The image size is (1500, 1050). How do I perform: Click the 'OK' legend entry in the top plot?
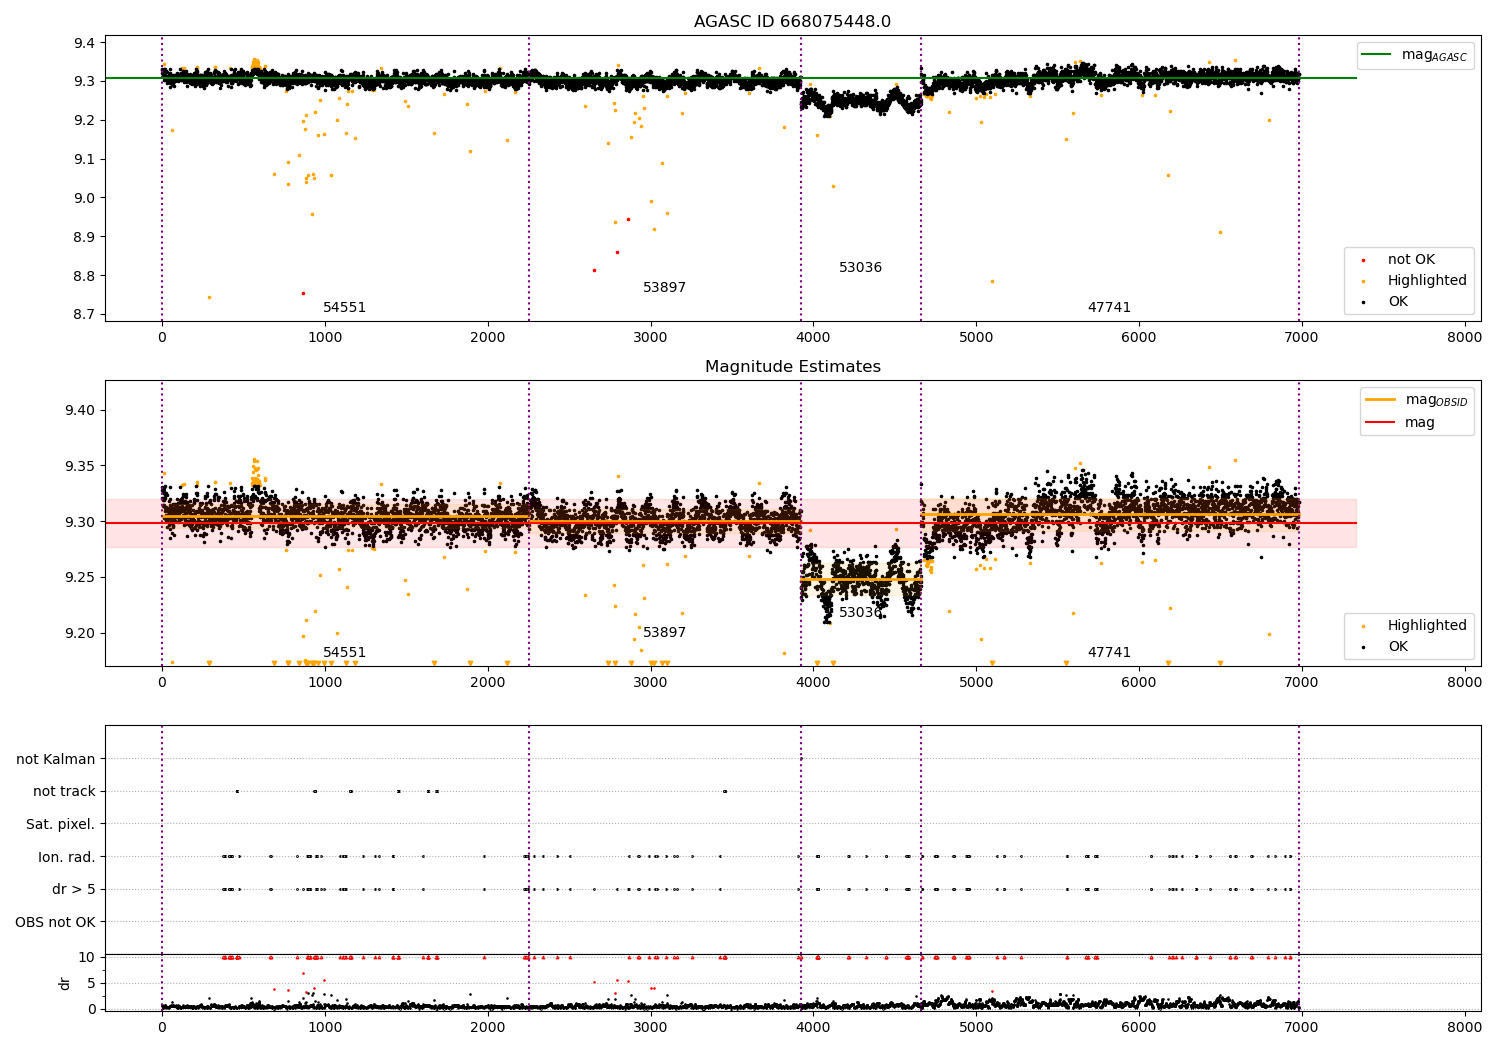pyautogui.click(x=1397, y=302)
